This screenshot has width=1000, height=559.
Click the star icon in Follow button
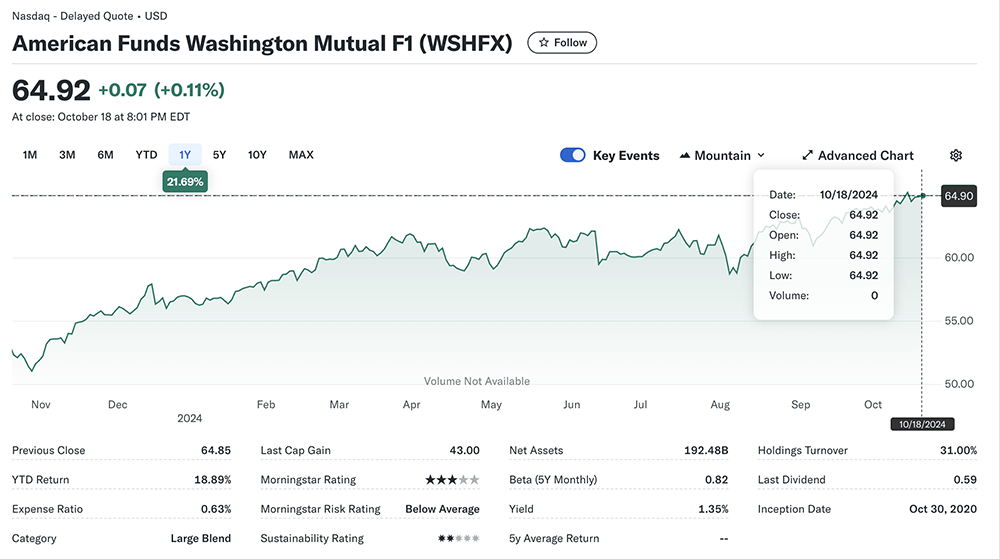[543, 43]
